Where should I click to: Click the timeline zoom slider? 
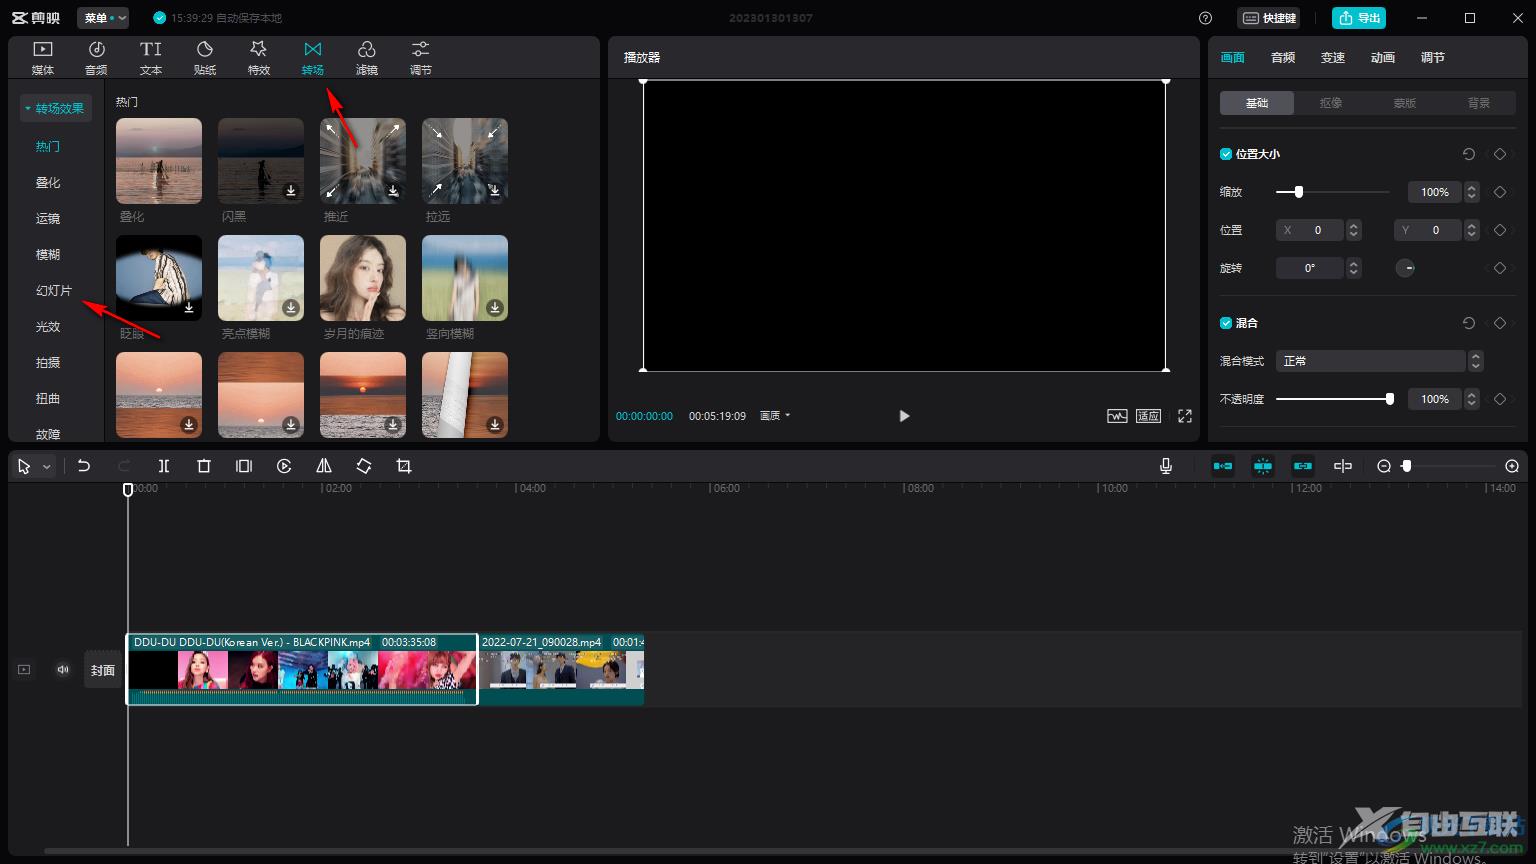(1448, 466)
